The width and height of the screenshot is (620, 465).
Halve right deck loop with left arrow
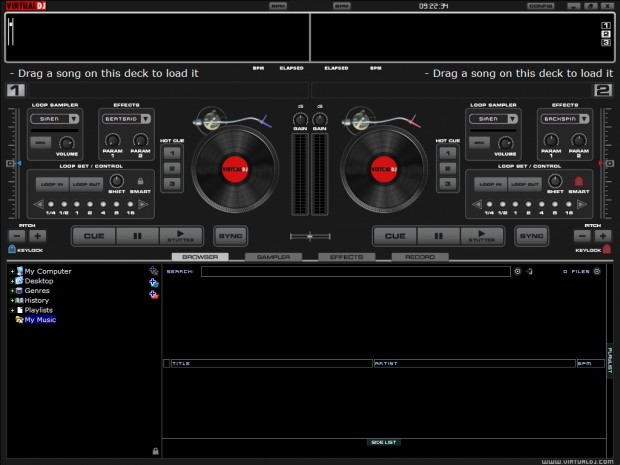(x=477, y=204)
